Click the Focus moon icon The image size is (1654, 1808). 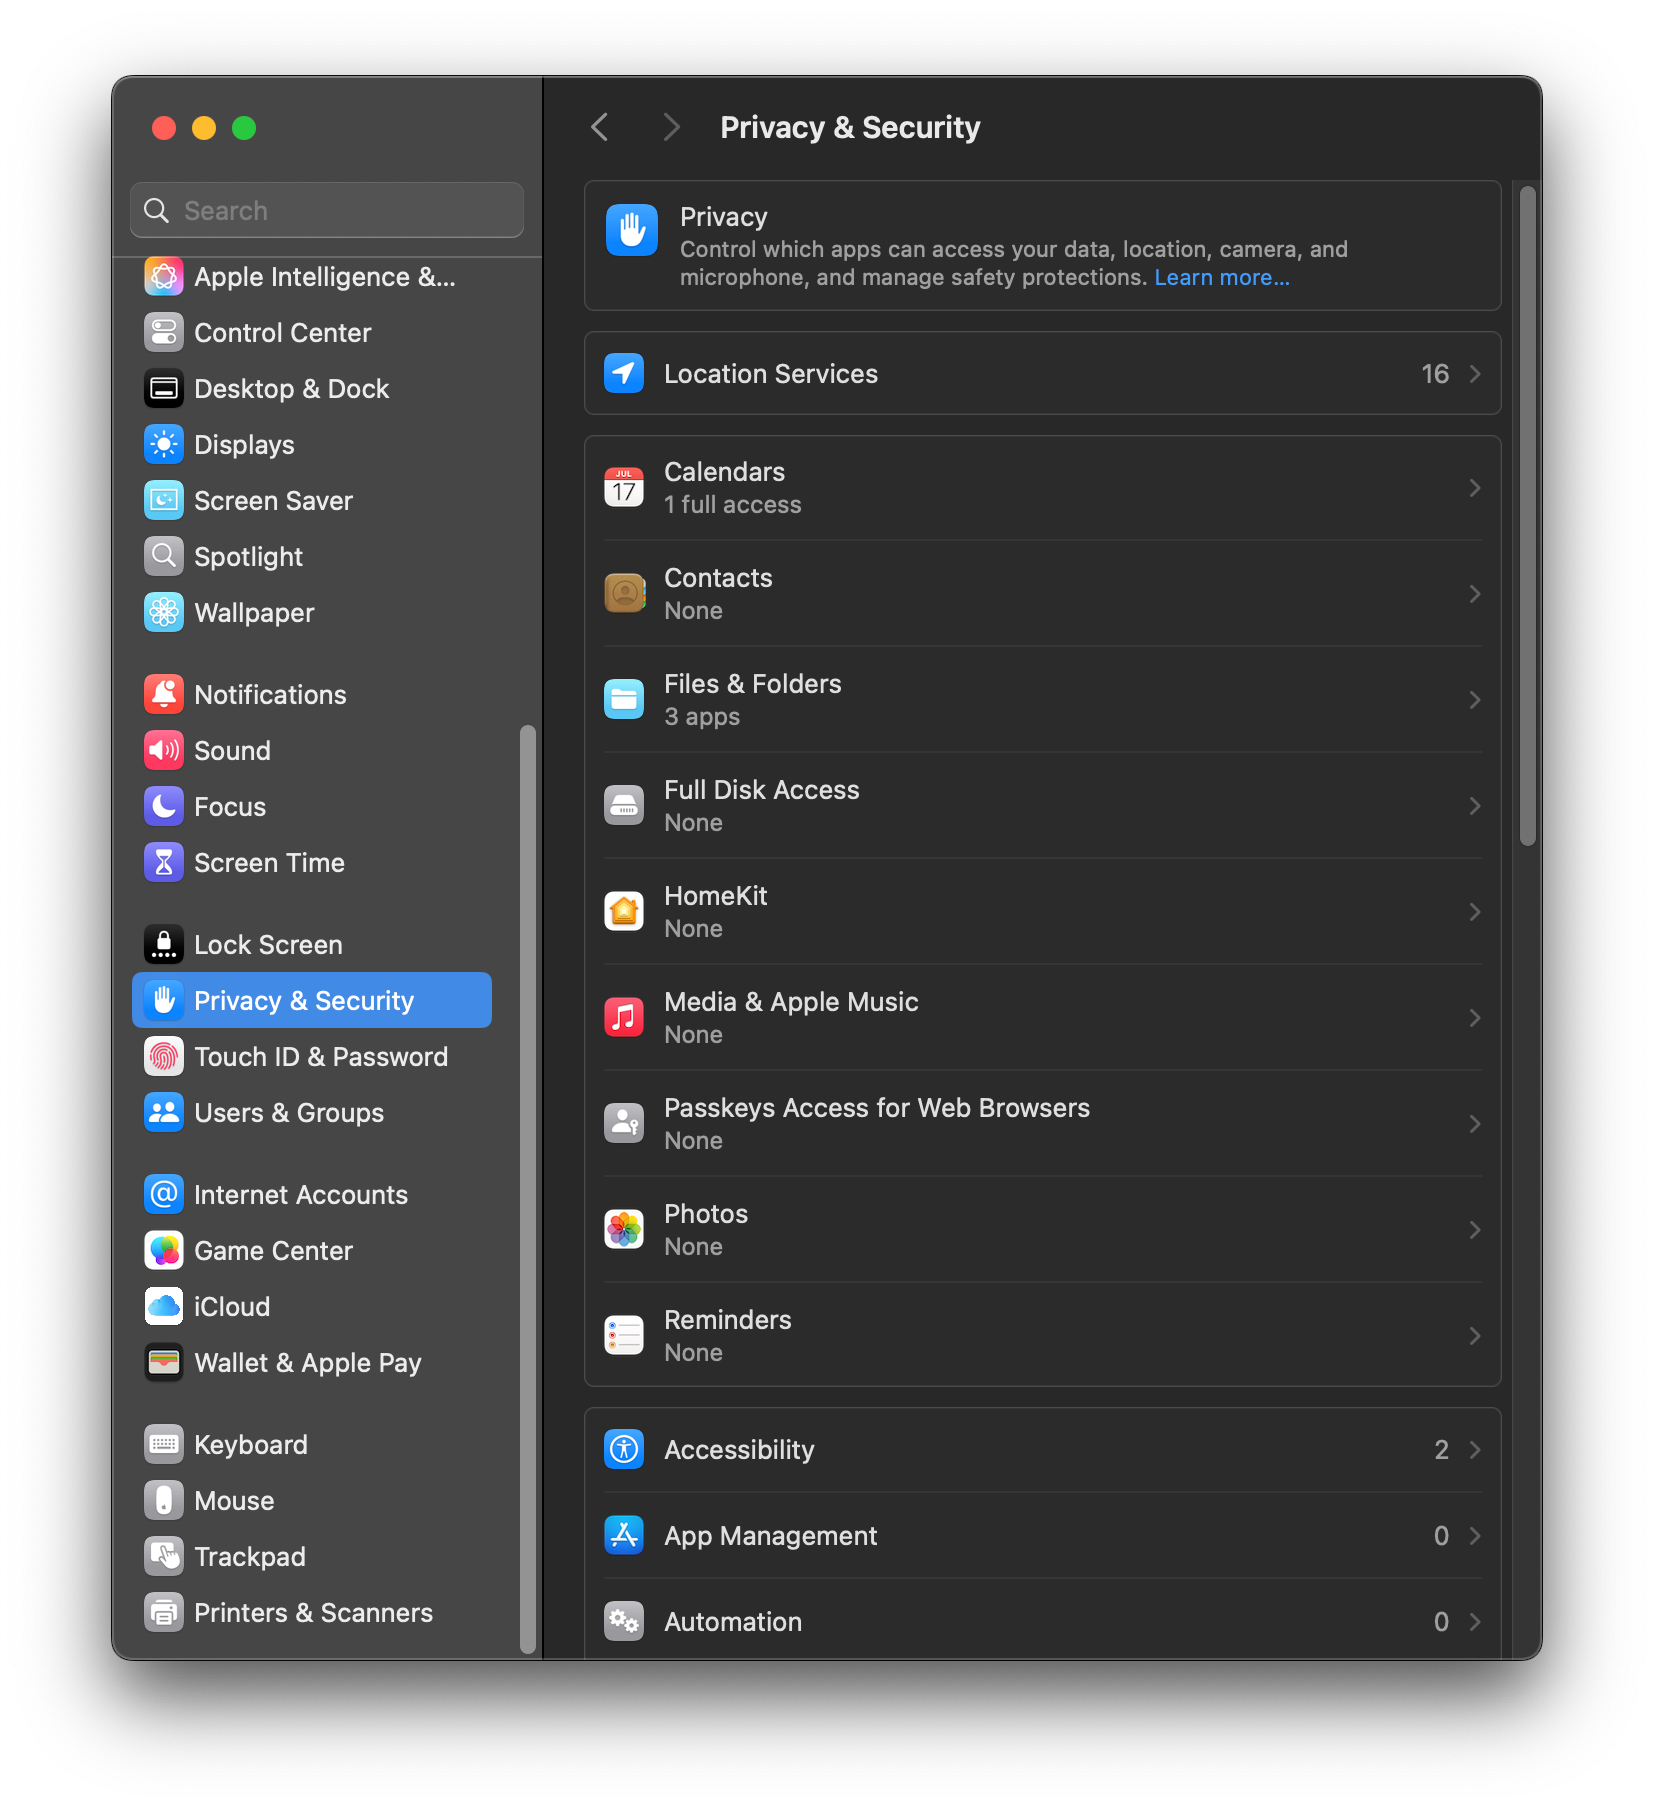(164, 807)
